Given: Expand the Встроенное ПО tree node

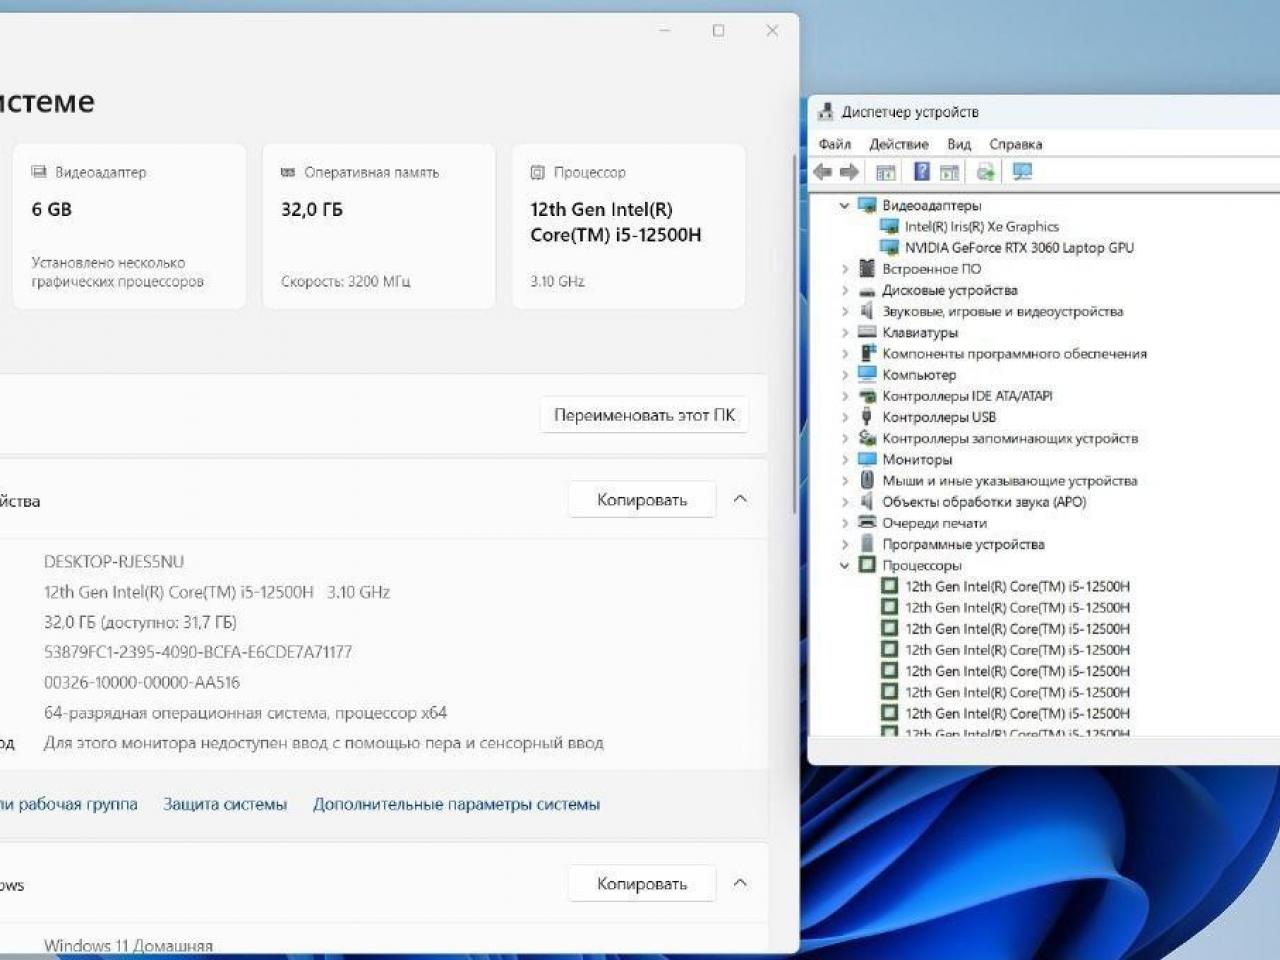Looking at the screenshot, I should [x=845, y=268].
